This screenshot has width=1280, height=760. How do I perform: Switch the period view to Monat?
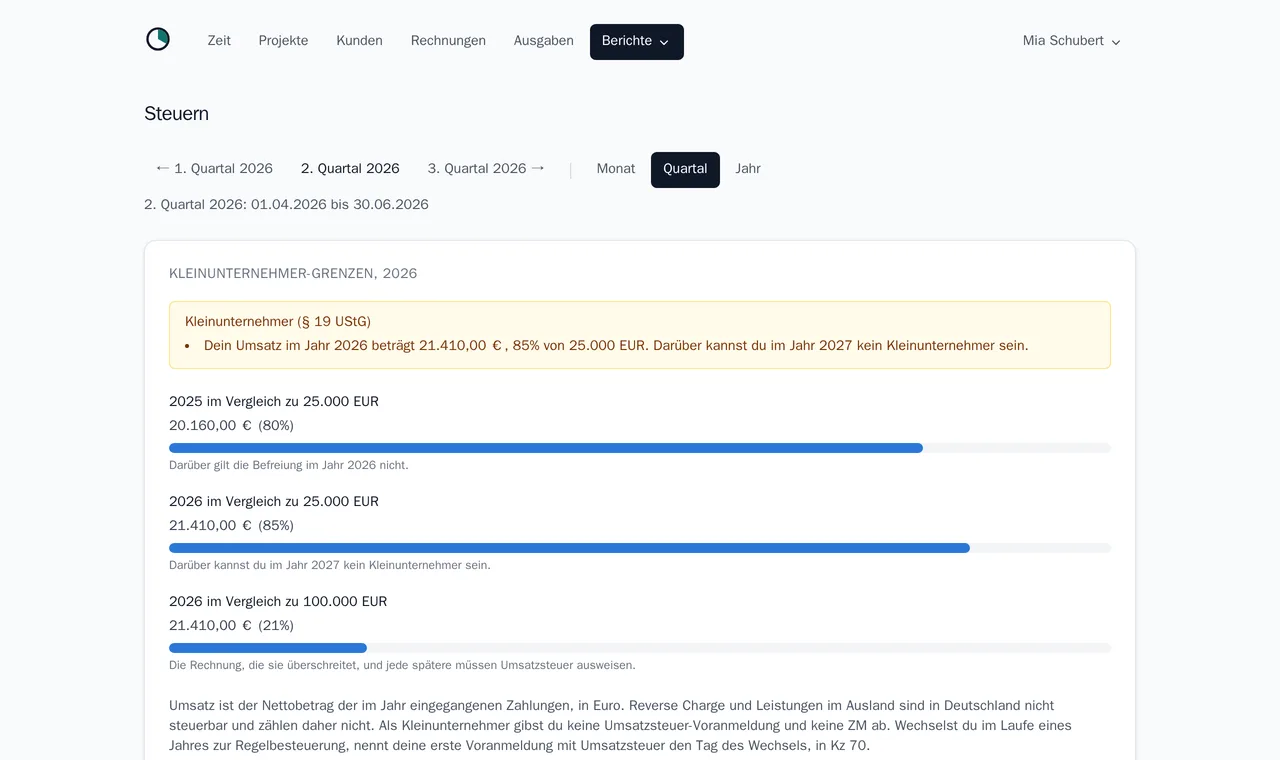pos(616,169)
